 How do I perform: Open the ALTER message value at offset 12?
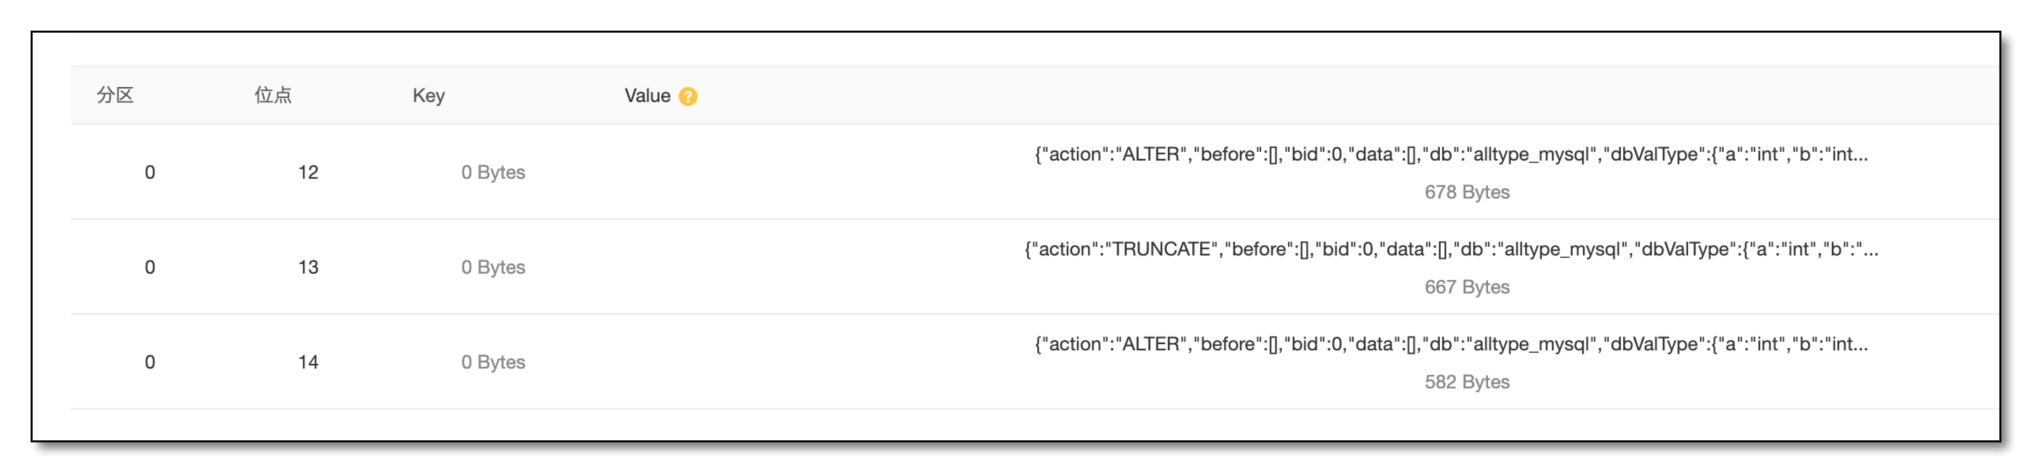pos(1451,154)
